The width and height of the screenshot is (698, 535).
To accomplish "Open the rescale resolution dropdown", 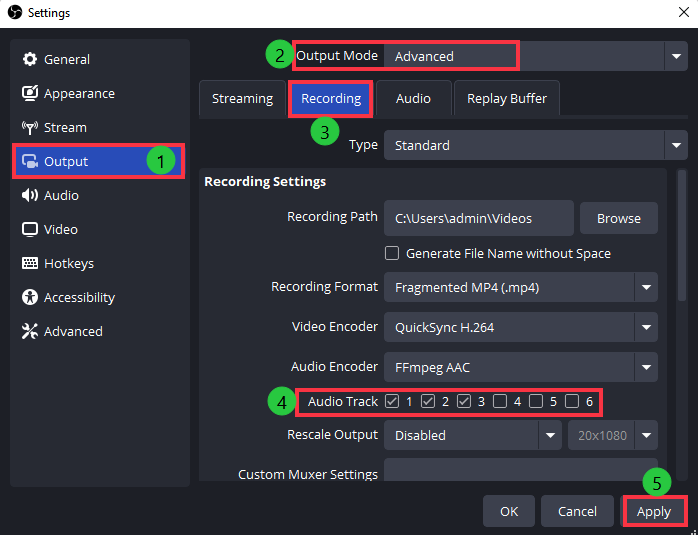I will pos(613,435).
